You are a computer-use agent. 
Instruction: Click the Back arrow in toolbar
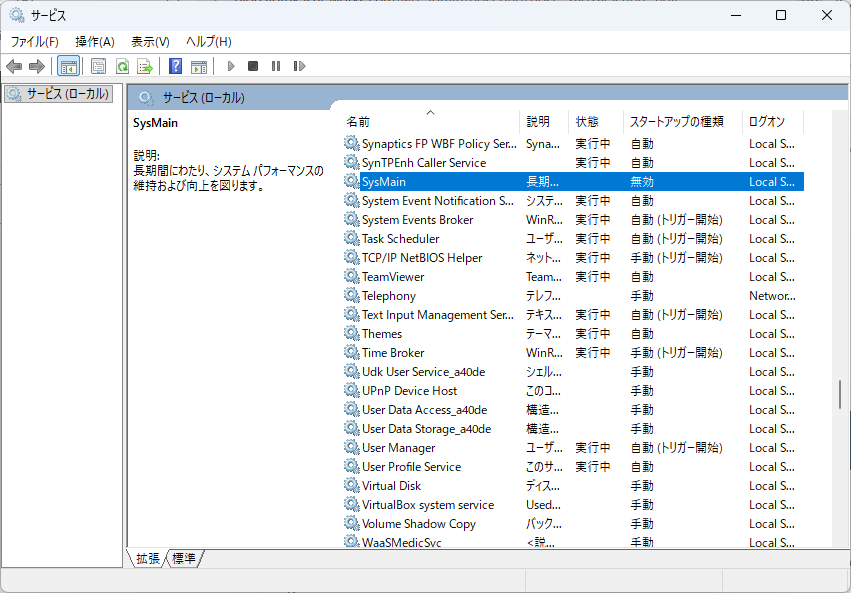coord(14,67)
